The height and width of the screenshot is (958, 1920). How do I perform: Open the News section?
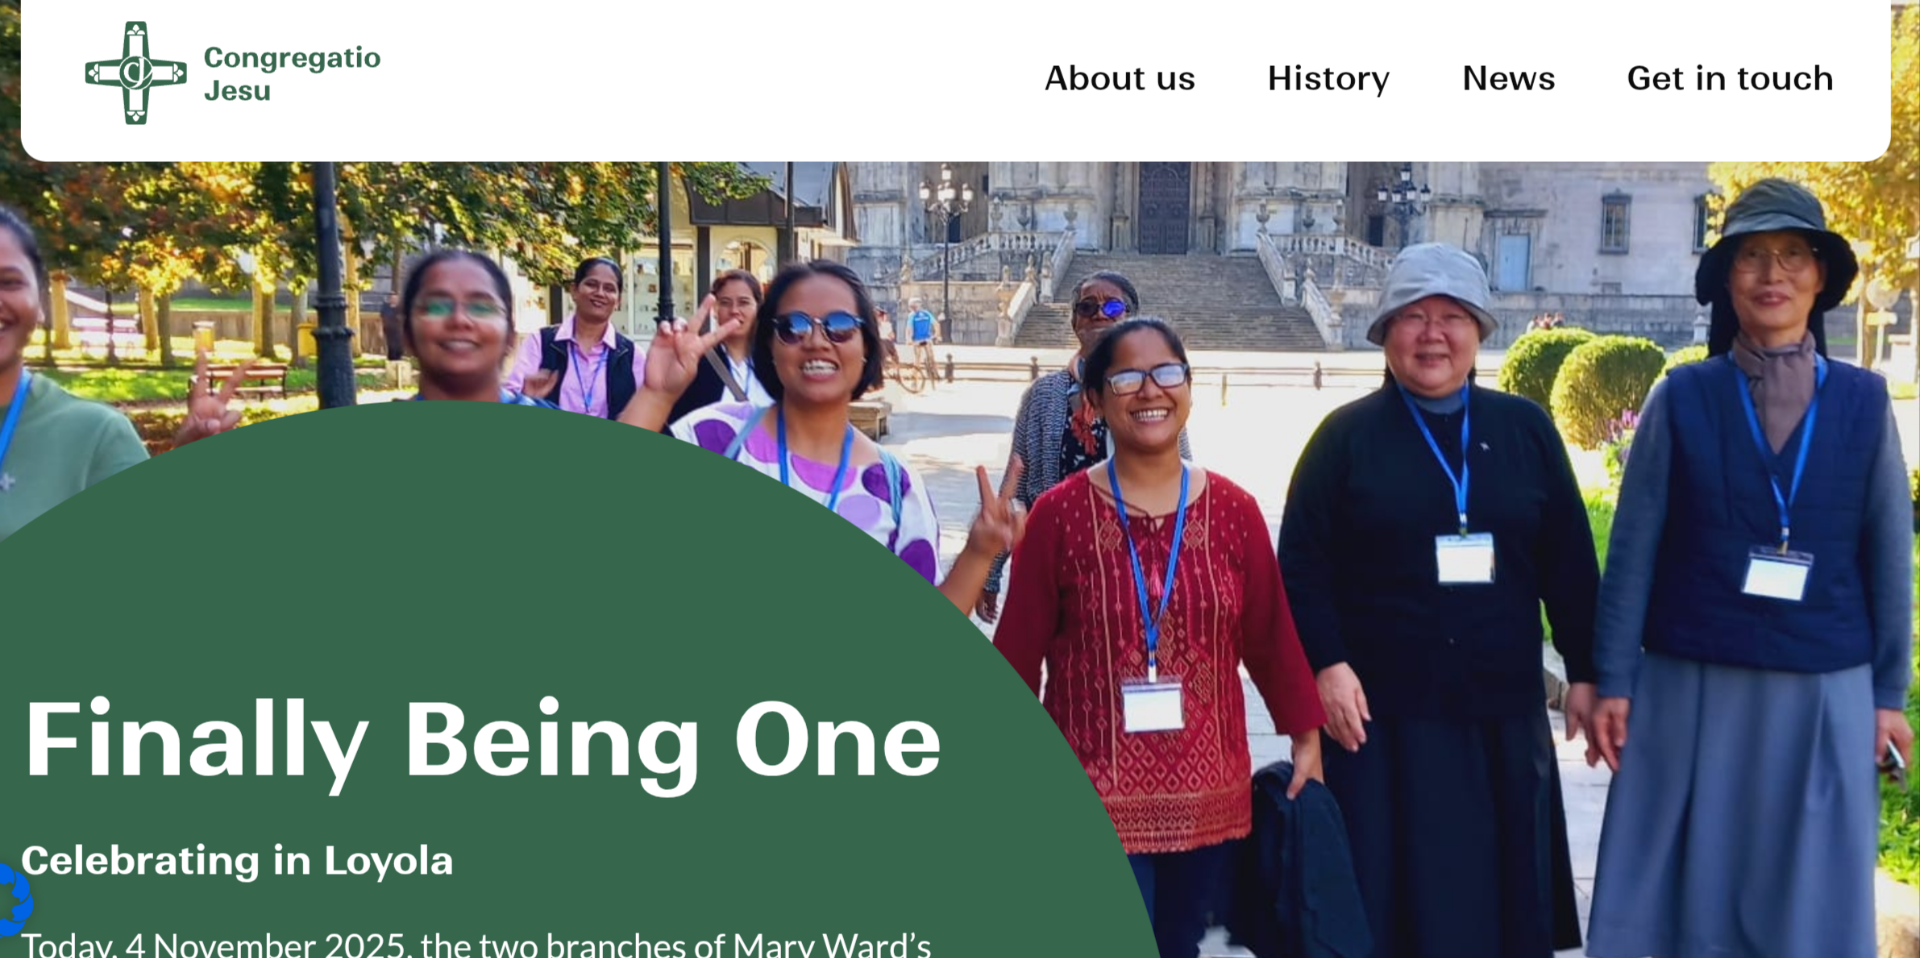coord(1508,78)
